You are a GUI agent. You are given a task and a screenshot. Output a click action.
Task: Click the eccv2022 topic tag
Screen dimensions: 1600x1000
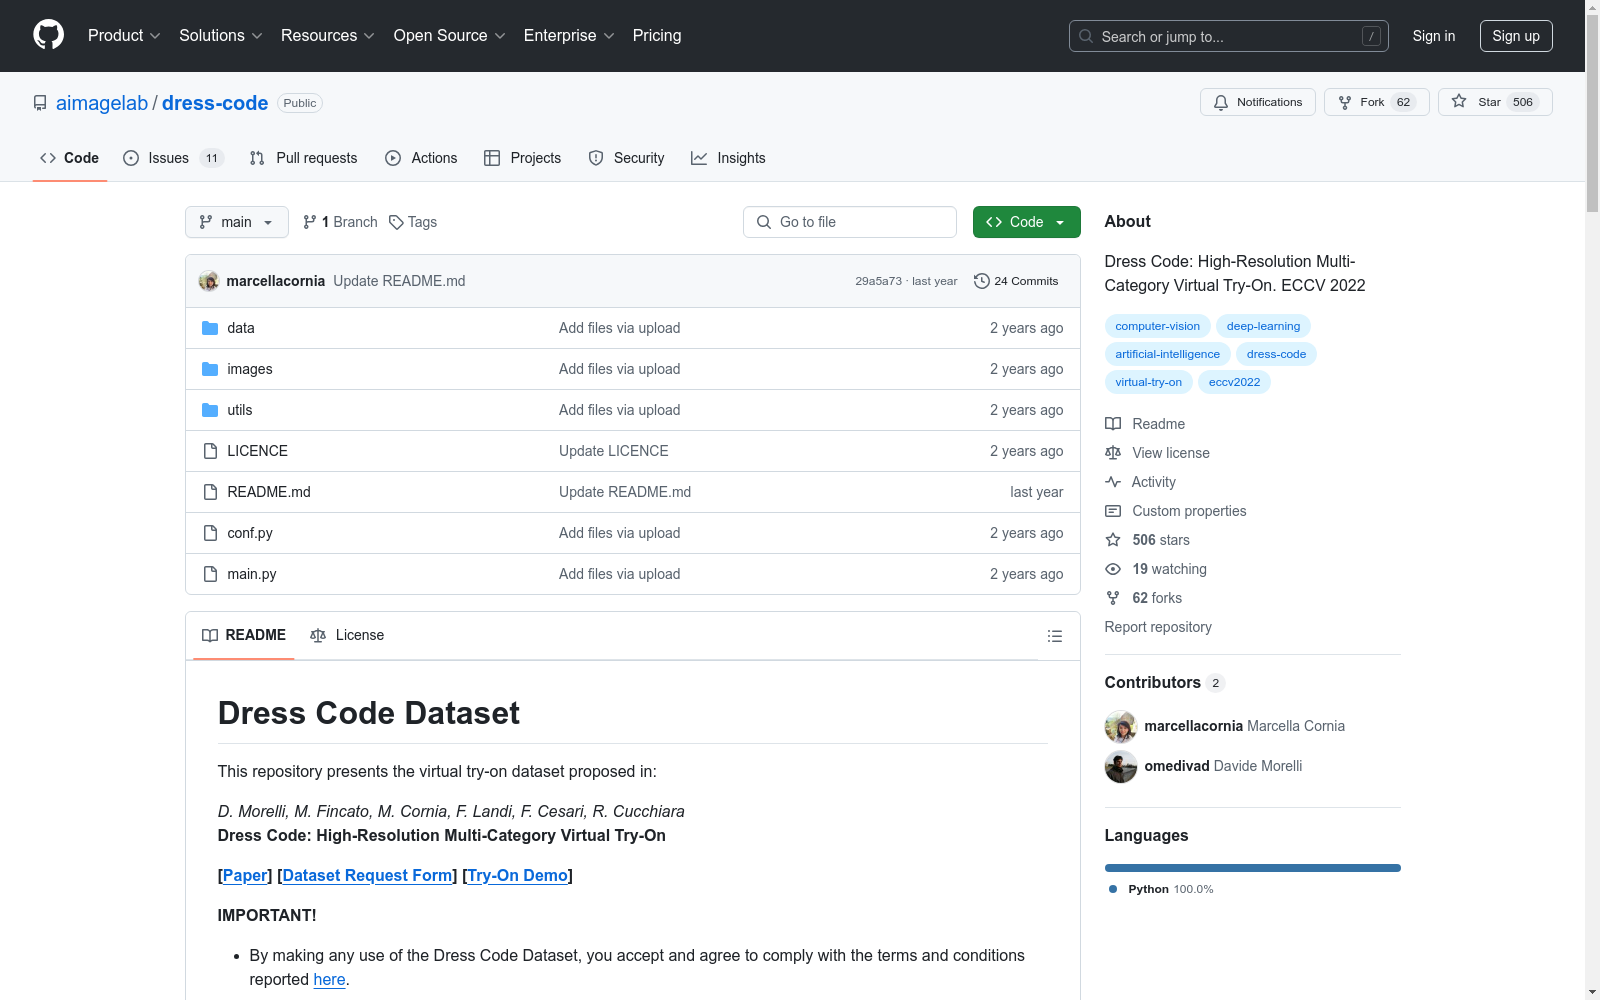click(x=1234, y=382)
